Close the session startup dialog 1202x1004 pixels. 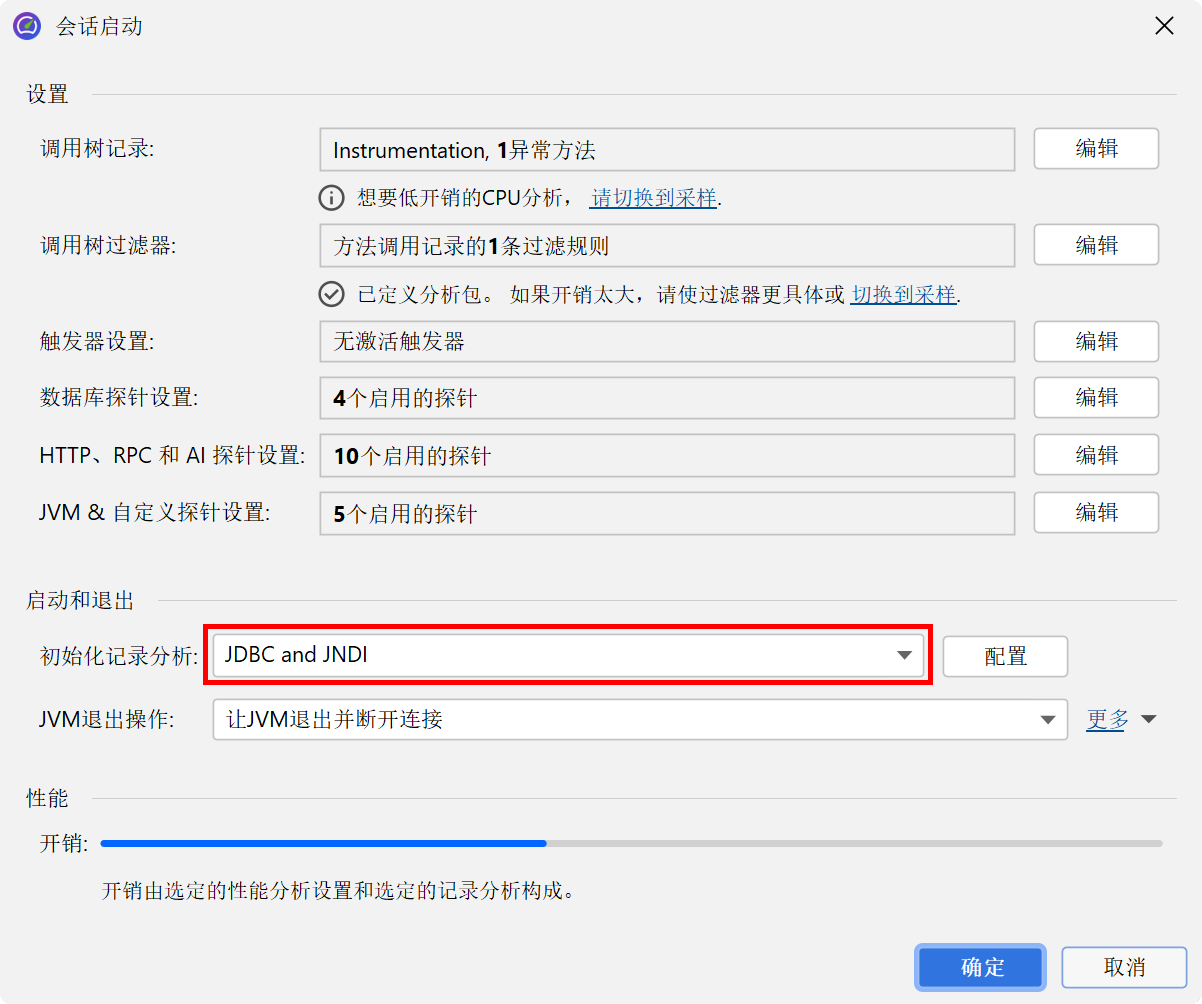pos(1164,26)
